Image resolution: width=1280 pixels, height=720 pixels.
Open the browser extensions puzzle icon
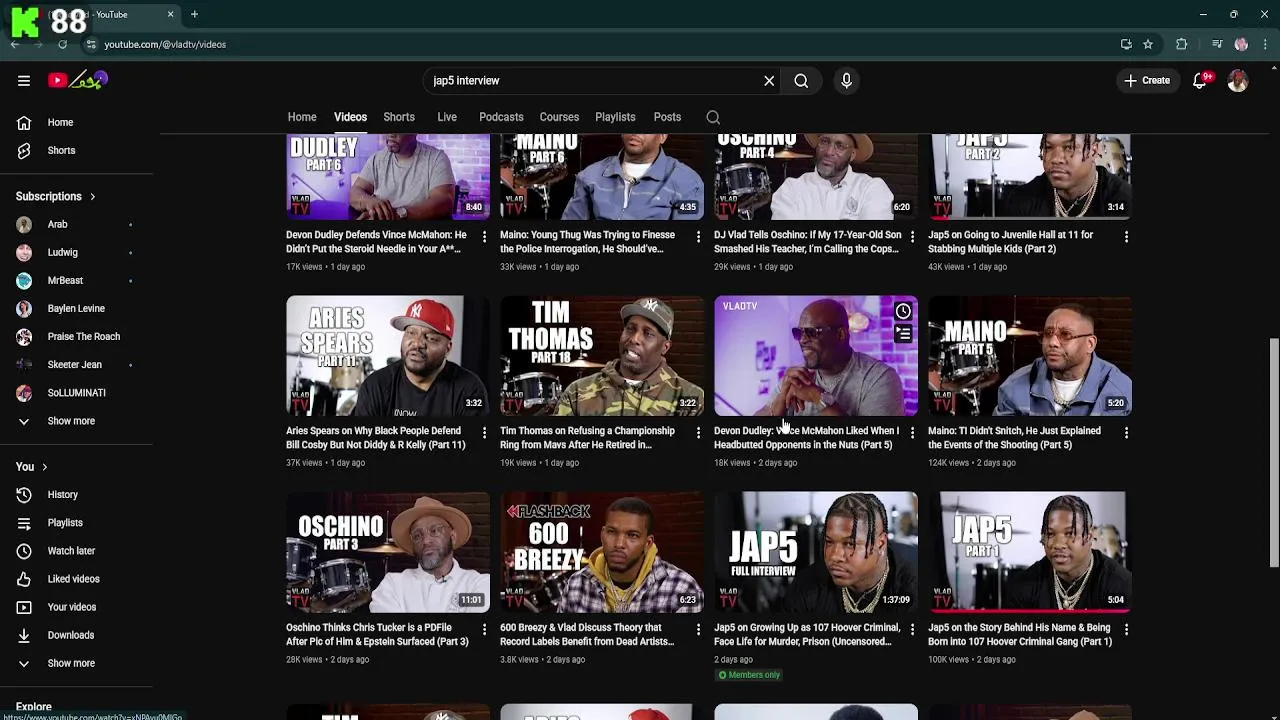[1182, 44]
